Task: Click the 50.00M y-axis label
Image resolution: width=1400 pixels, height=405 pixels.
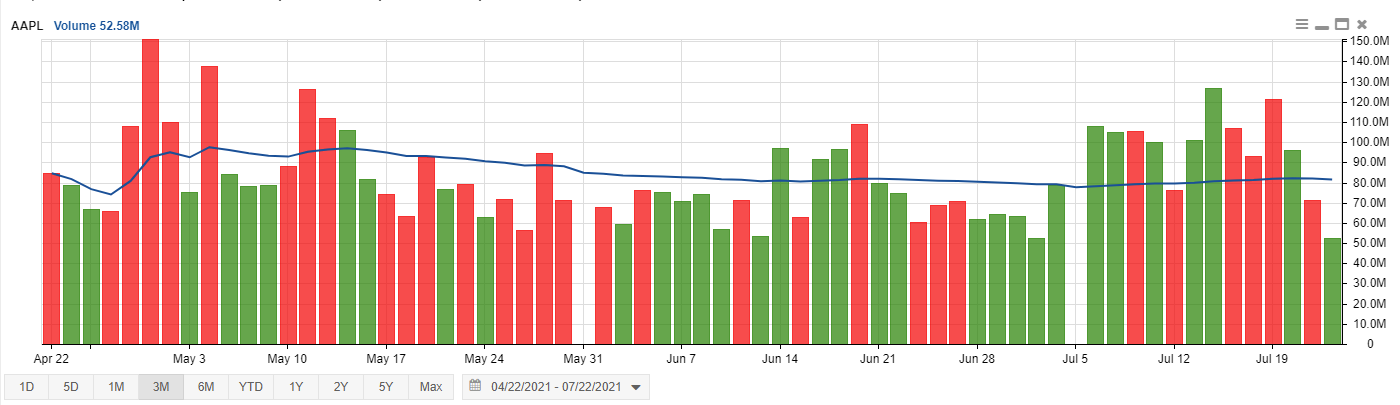Action: point(1369,243)
